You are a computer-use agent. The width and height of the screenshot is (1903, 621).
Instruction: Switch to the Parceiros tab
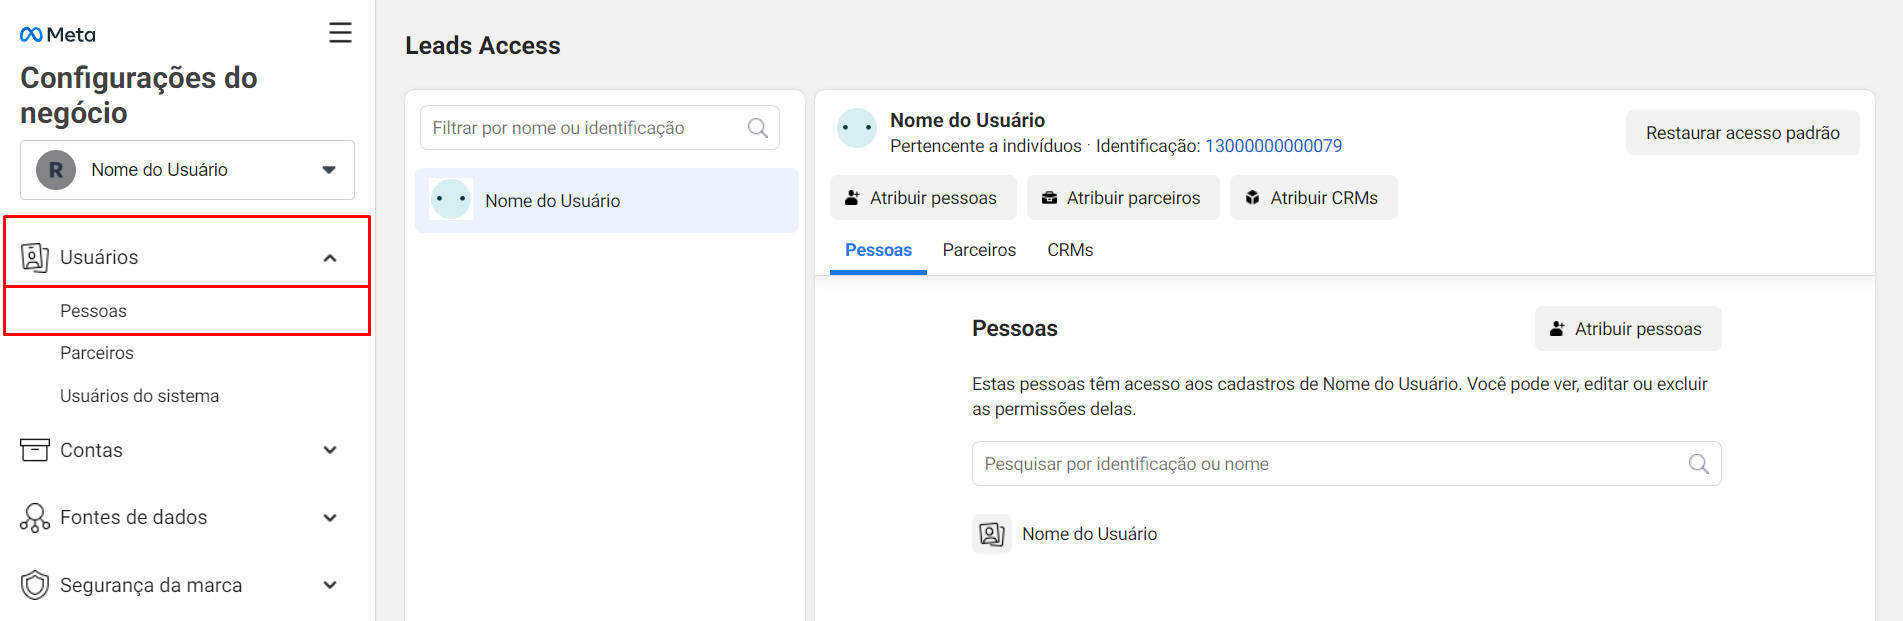[x=979, y=250]
